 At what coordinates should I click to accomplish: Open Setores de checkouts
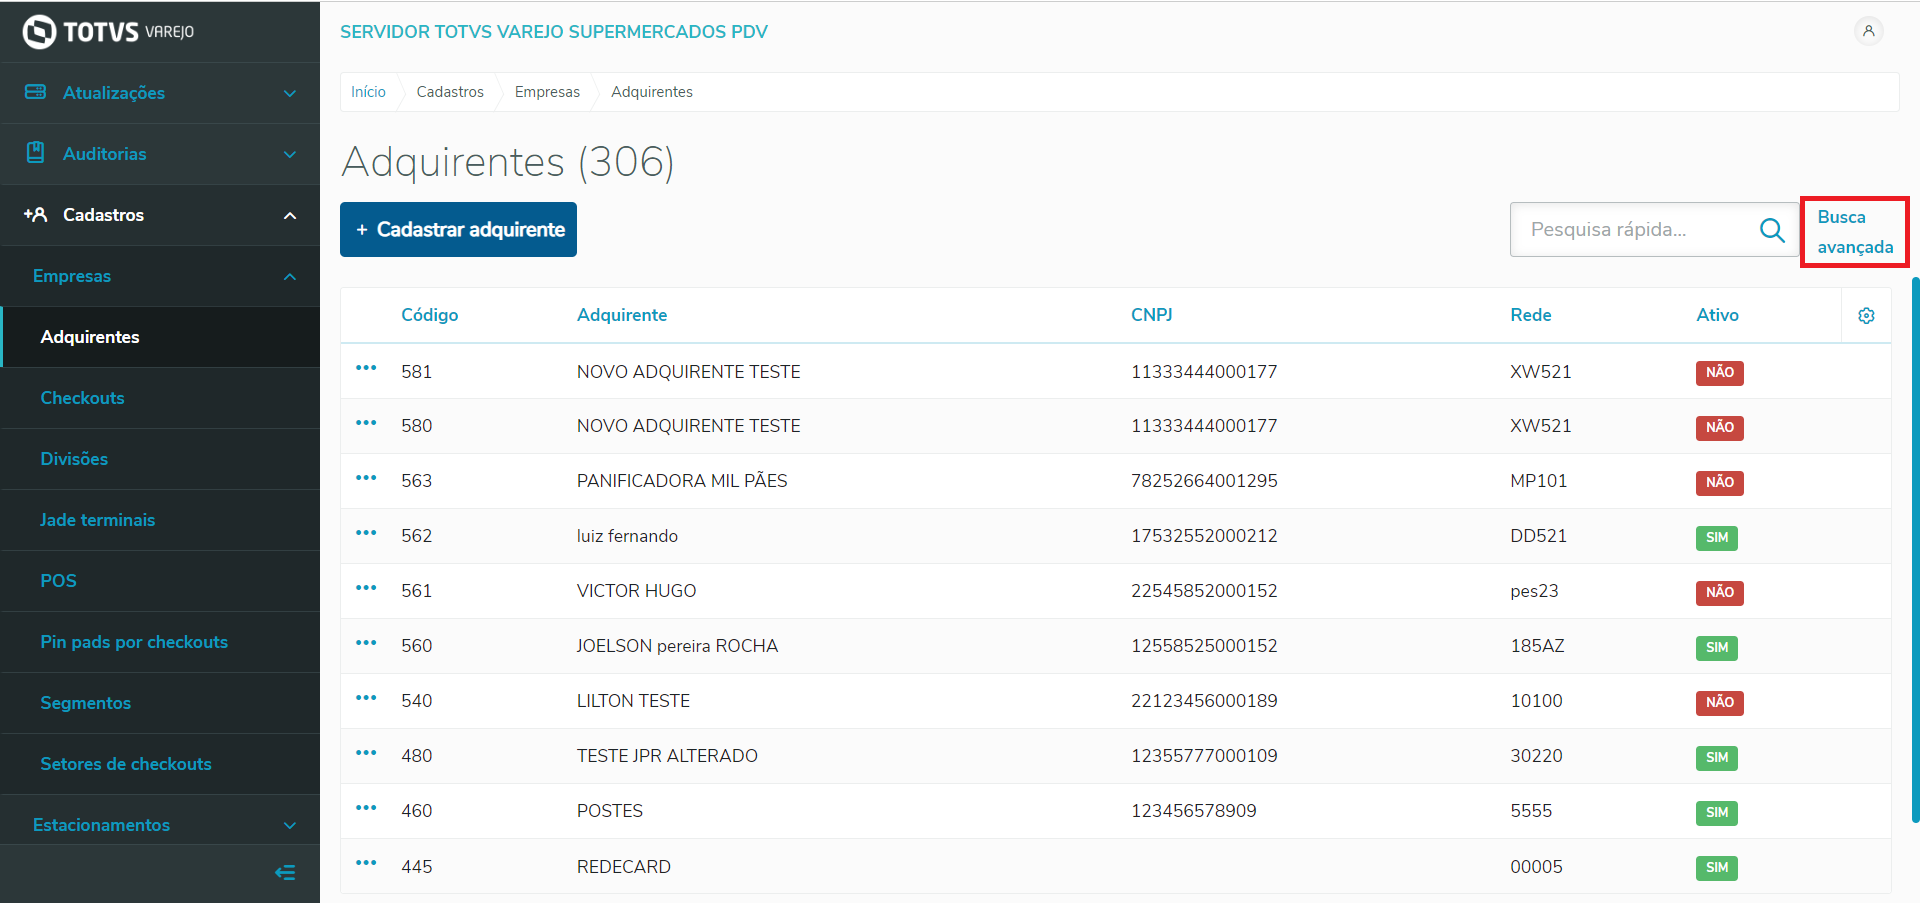tap(161, 764)
